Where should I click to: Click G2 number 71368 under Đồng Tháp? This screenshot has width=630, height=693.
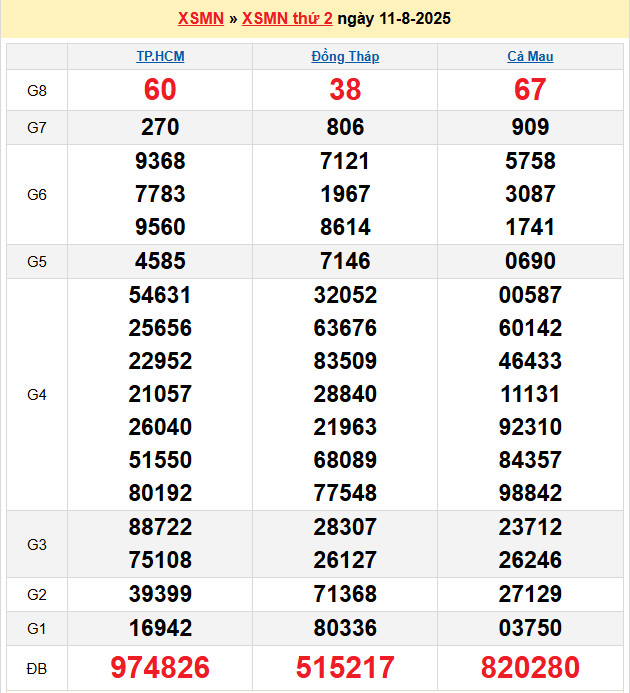point(345,595)
